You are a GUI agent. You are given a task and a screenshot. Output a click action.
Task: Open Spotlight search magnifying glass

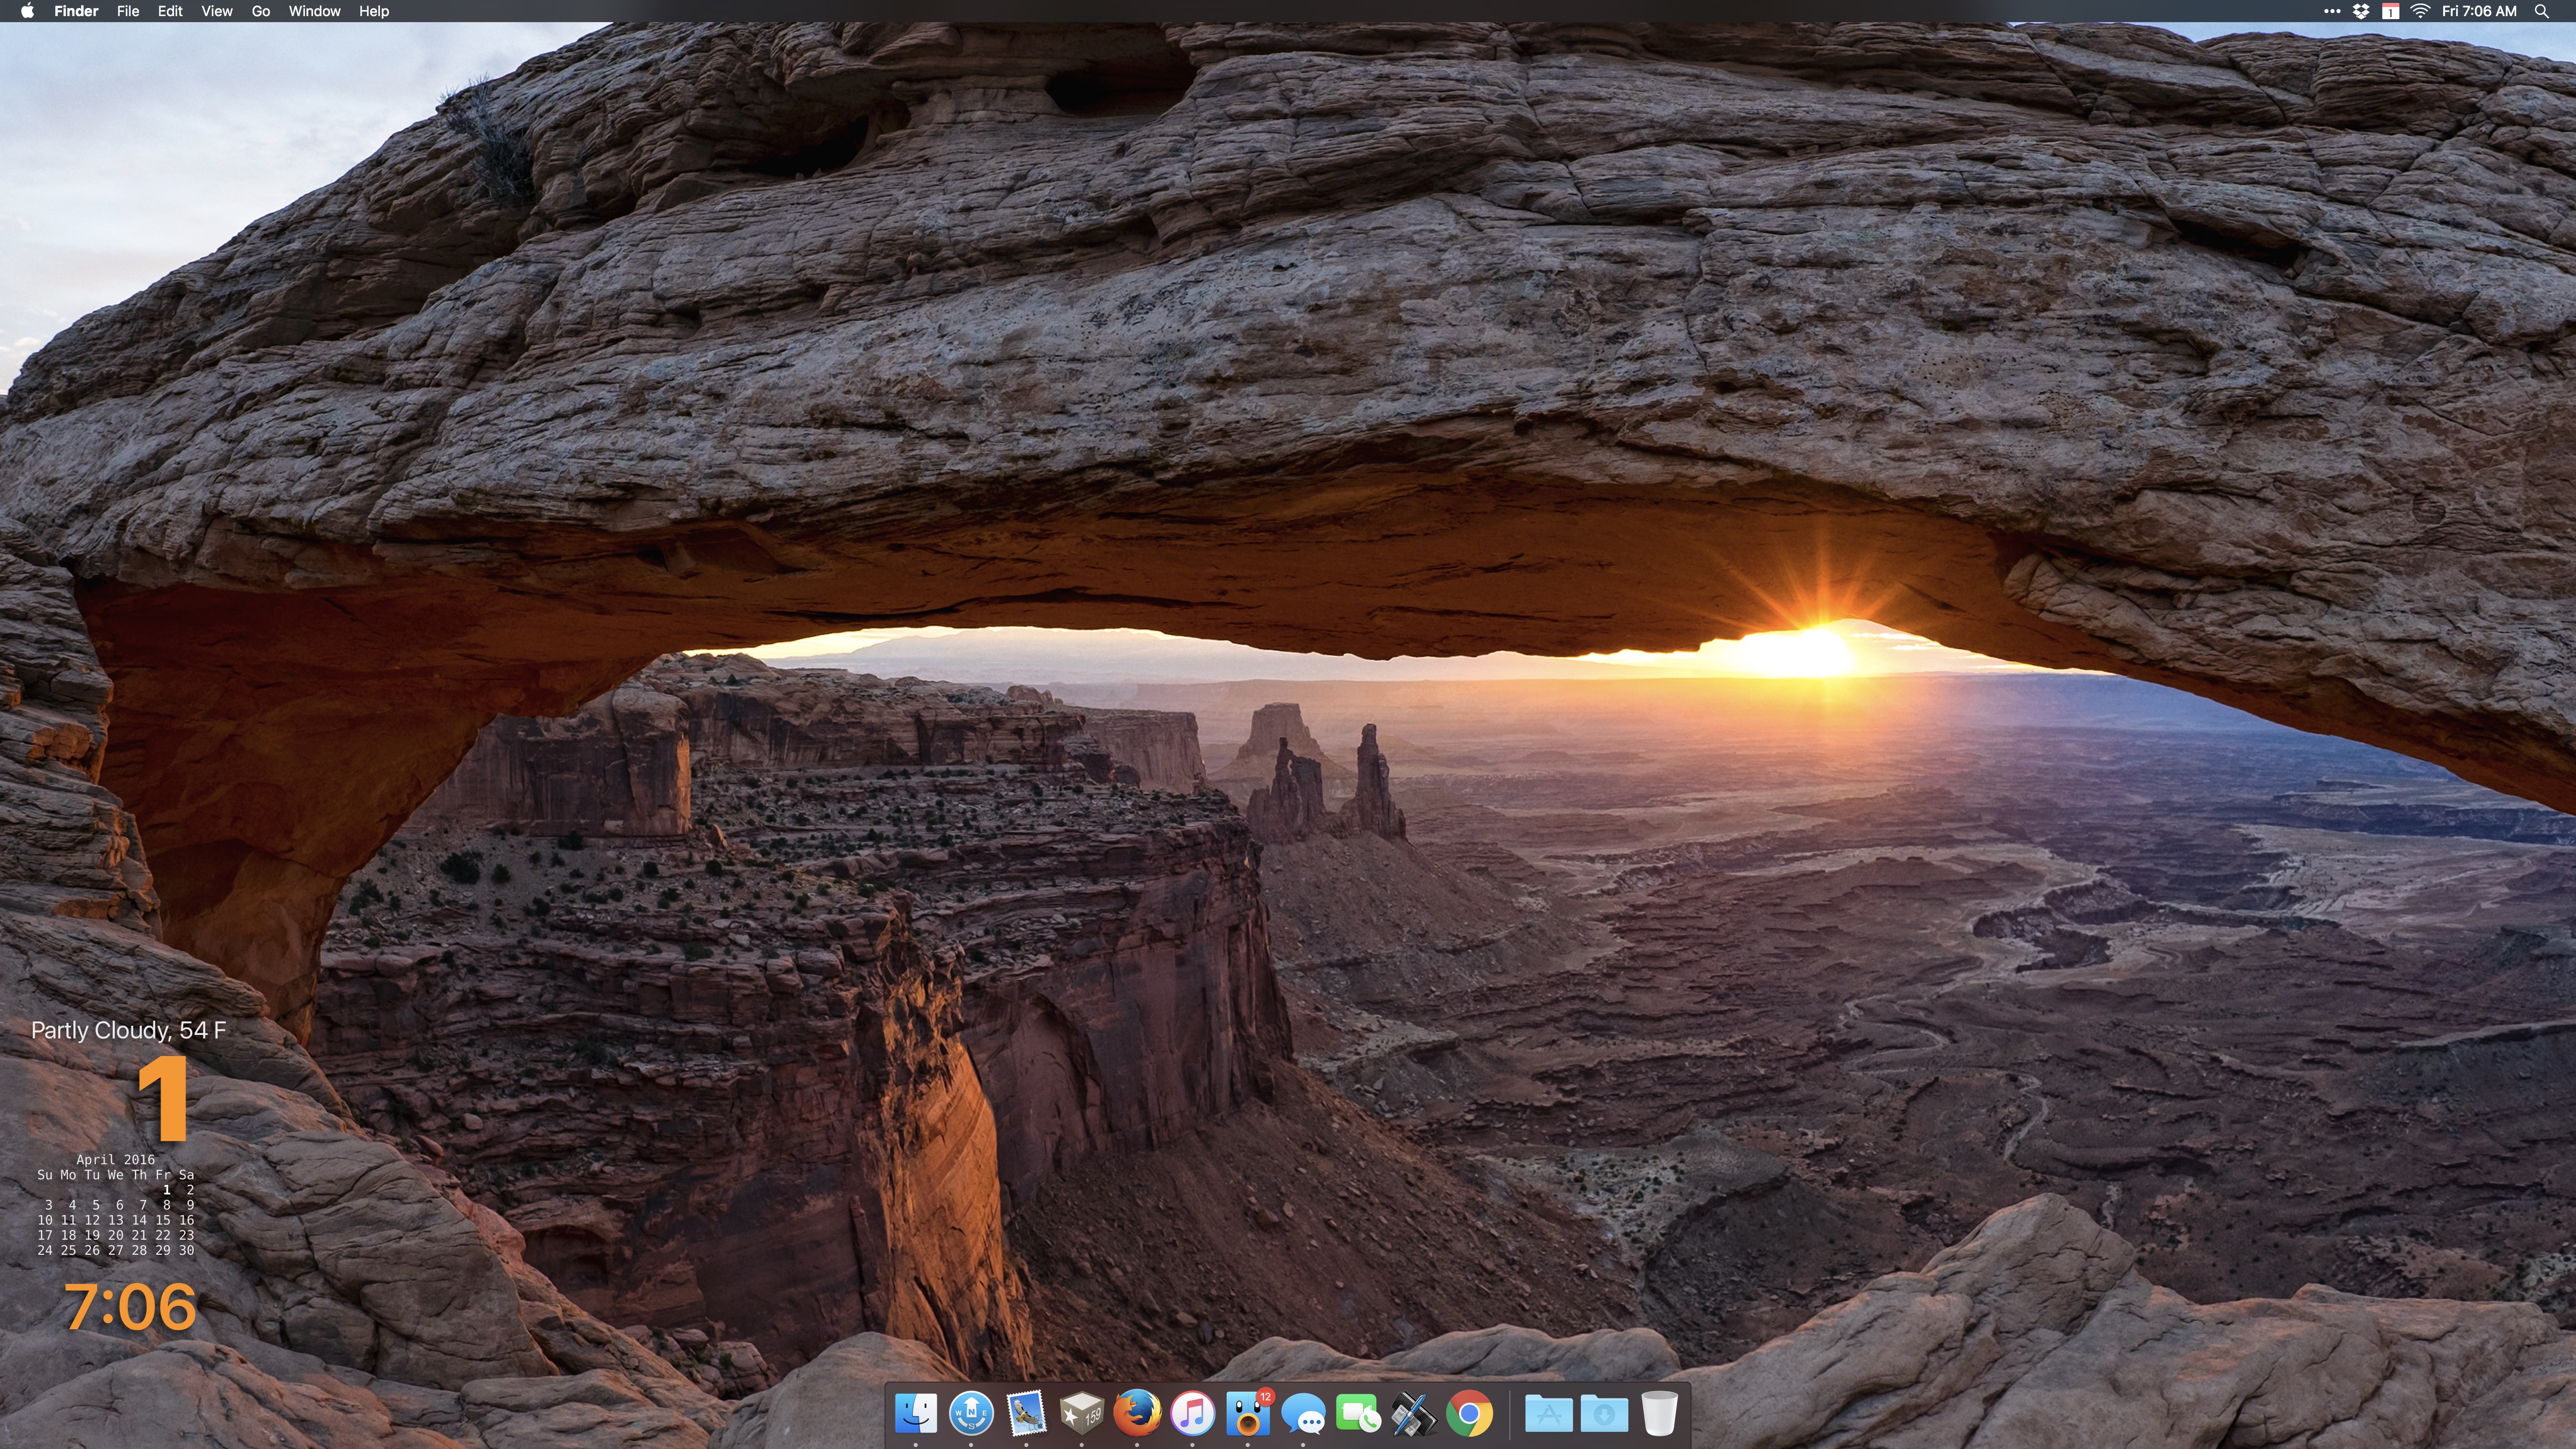click(2541, 11)
